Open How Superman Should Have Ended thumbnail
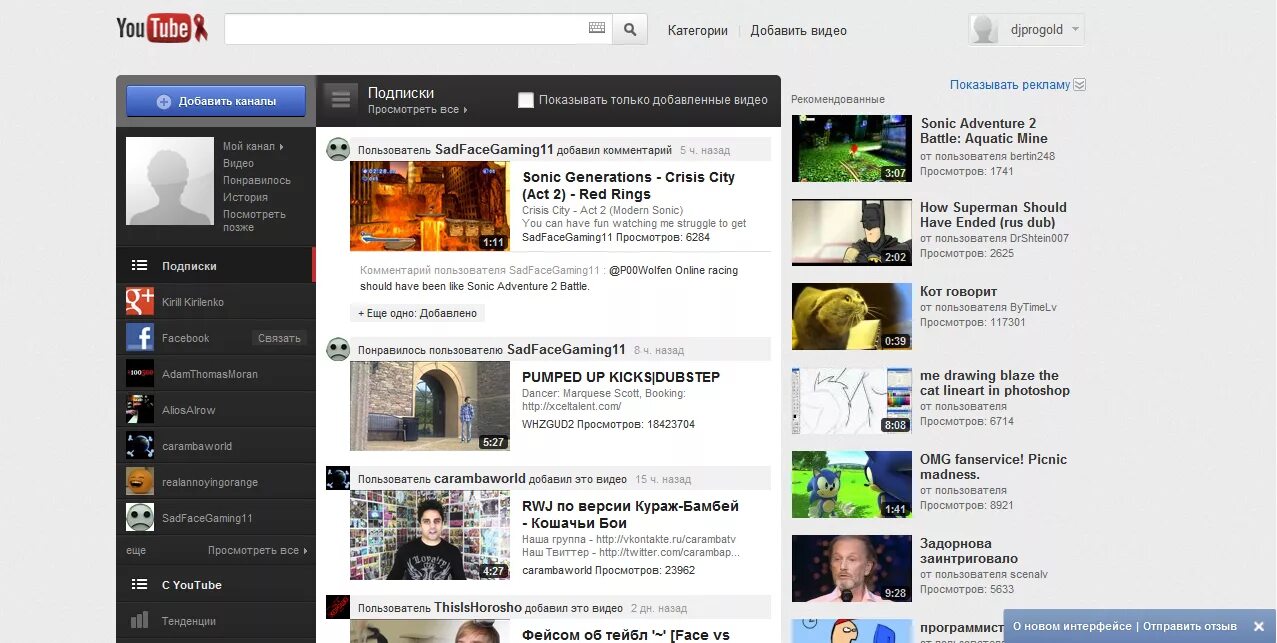Screen dimensions: 1277x643 (x=852, y=232)
